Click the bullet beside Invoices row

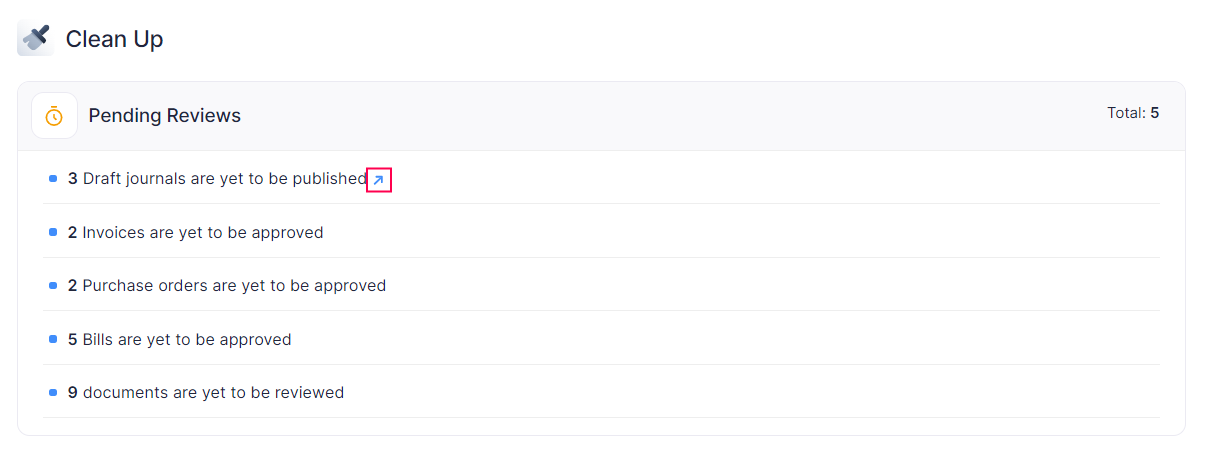pyautogui.click(x=53, y=232)
